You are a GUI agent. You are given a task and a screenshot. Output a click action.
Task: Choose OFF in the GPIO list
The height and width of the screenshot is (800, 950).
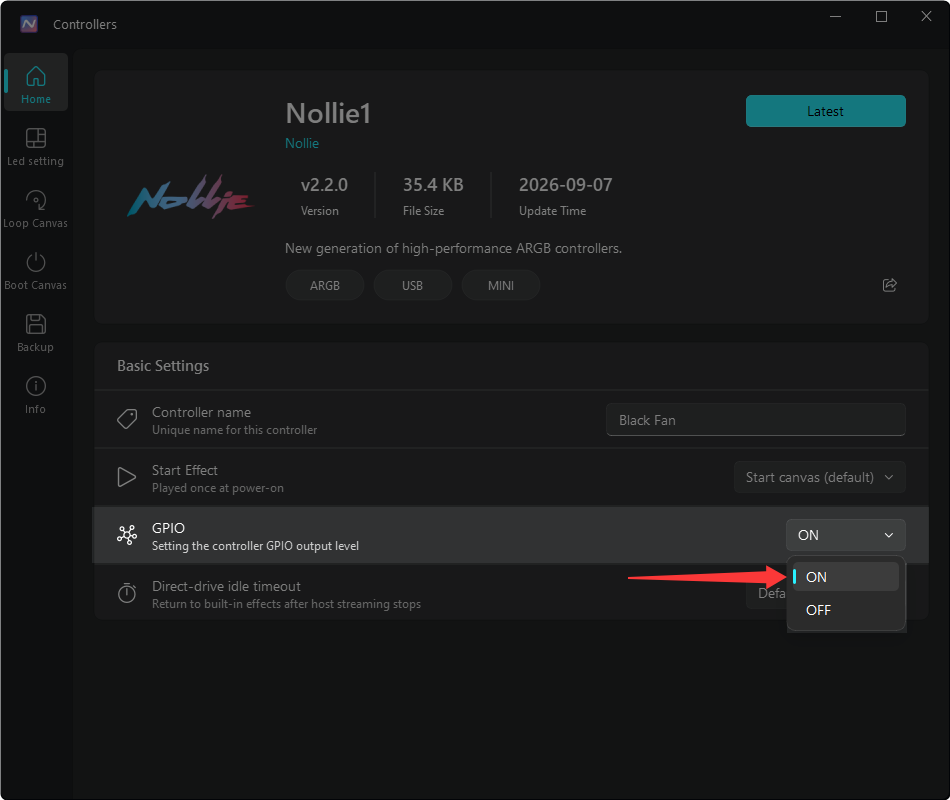coord(846,610)
